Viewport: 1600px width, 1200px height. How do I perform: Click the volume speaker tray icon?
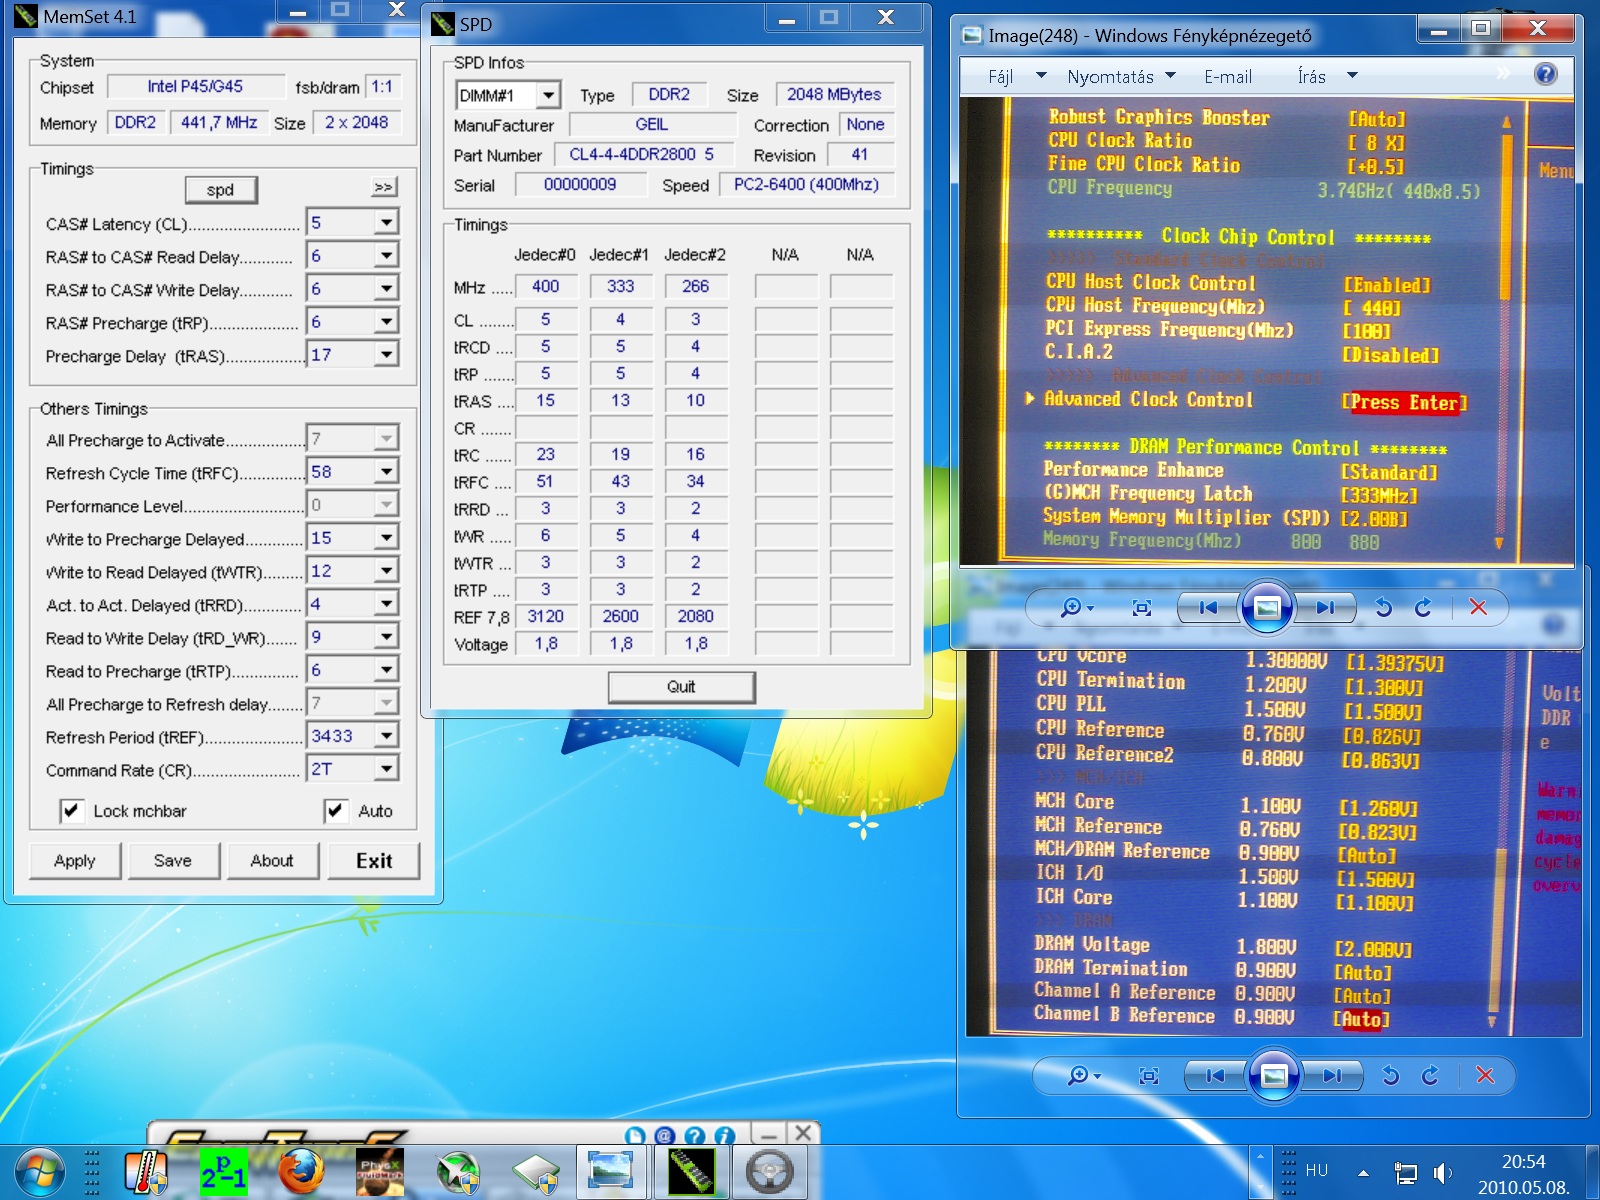1442,1172
